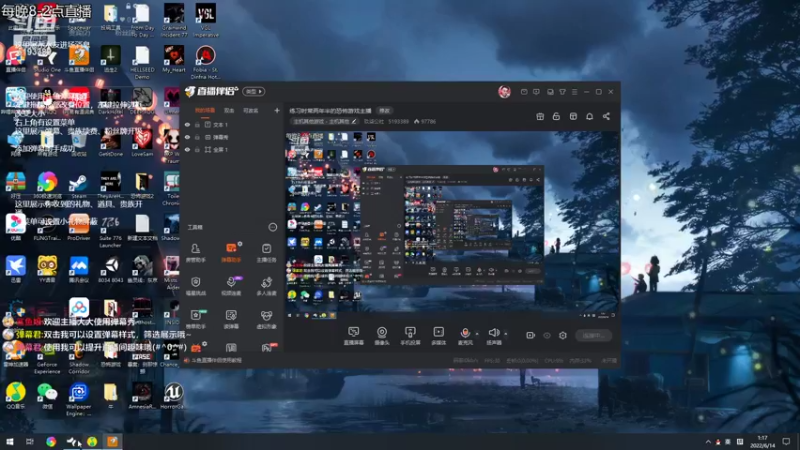800x450 pixels.
Task: Open the feedback message icon in title bar
Action: pyautogui.click(x=536, y=92)
